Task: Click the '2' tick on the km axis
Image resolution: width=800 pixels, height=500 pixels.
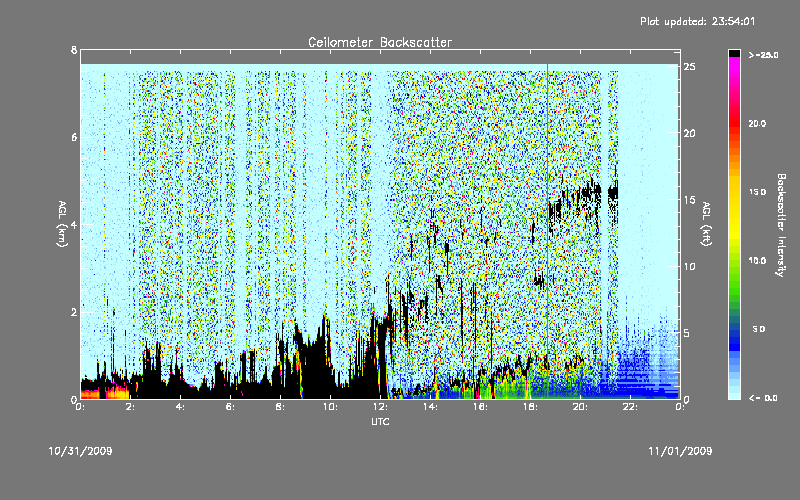Action: pos(74,312)
